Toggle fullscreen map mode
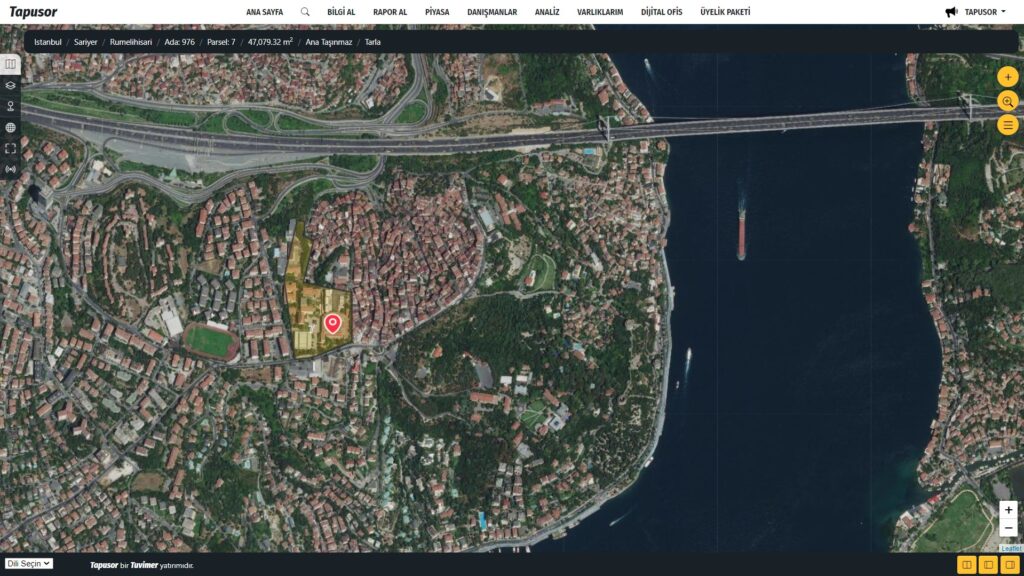Image resolution: width=1024 pixels, height=576 pixels. click(x=11, y=148)
